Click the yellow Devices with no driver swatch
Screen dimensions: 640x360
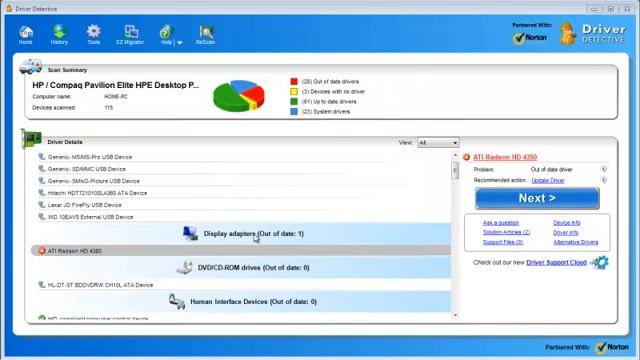294,91
